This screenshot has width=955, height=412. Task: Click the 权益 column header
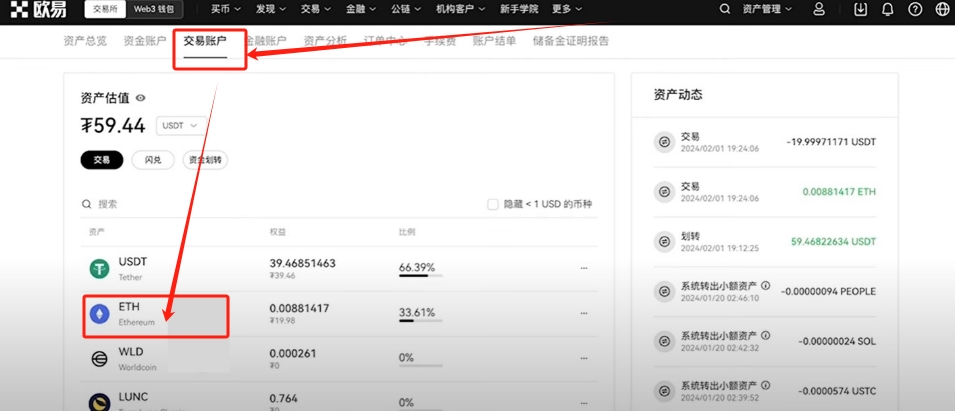point(277,232)
